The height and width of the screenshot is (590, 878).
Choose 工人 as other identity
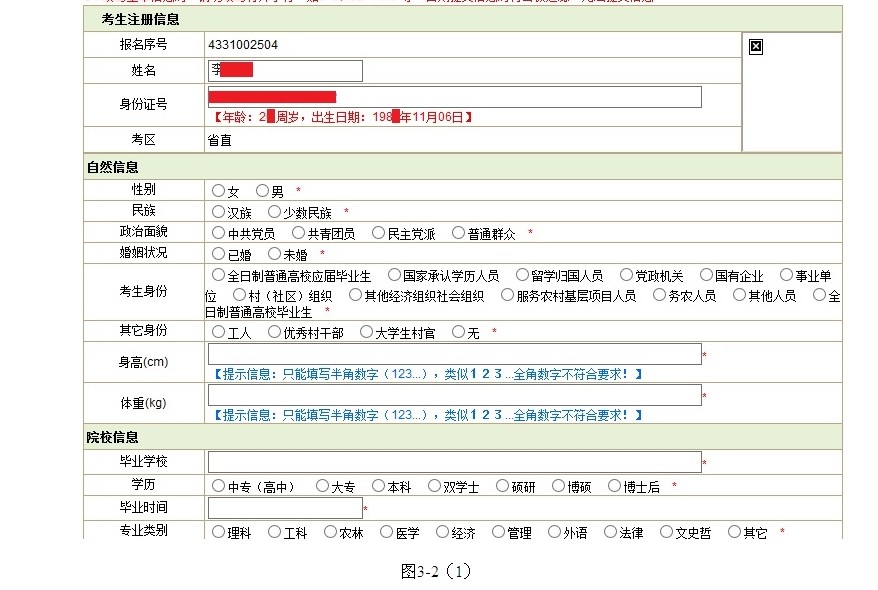click(x=218, y=332)
